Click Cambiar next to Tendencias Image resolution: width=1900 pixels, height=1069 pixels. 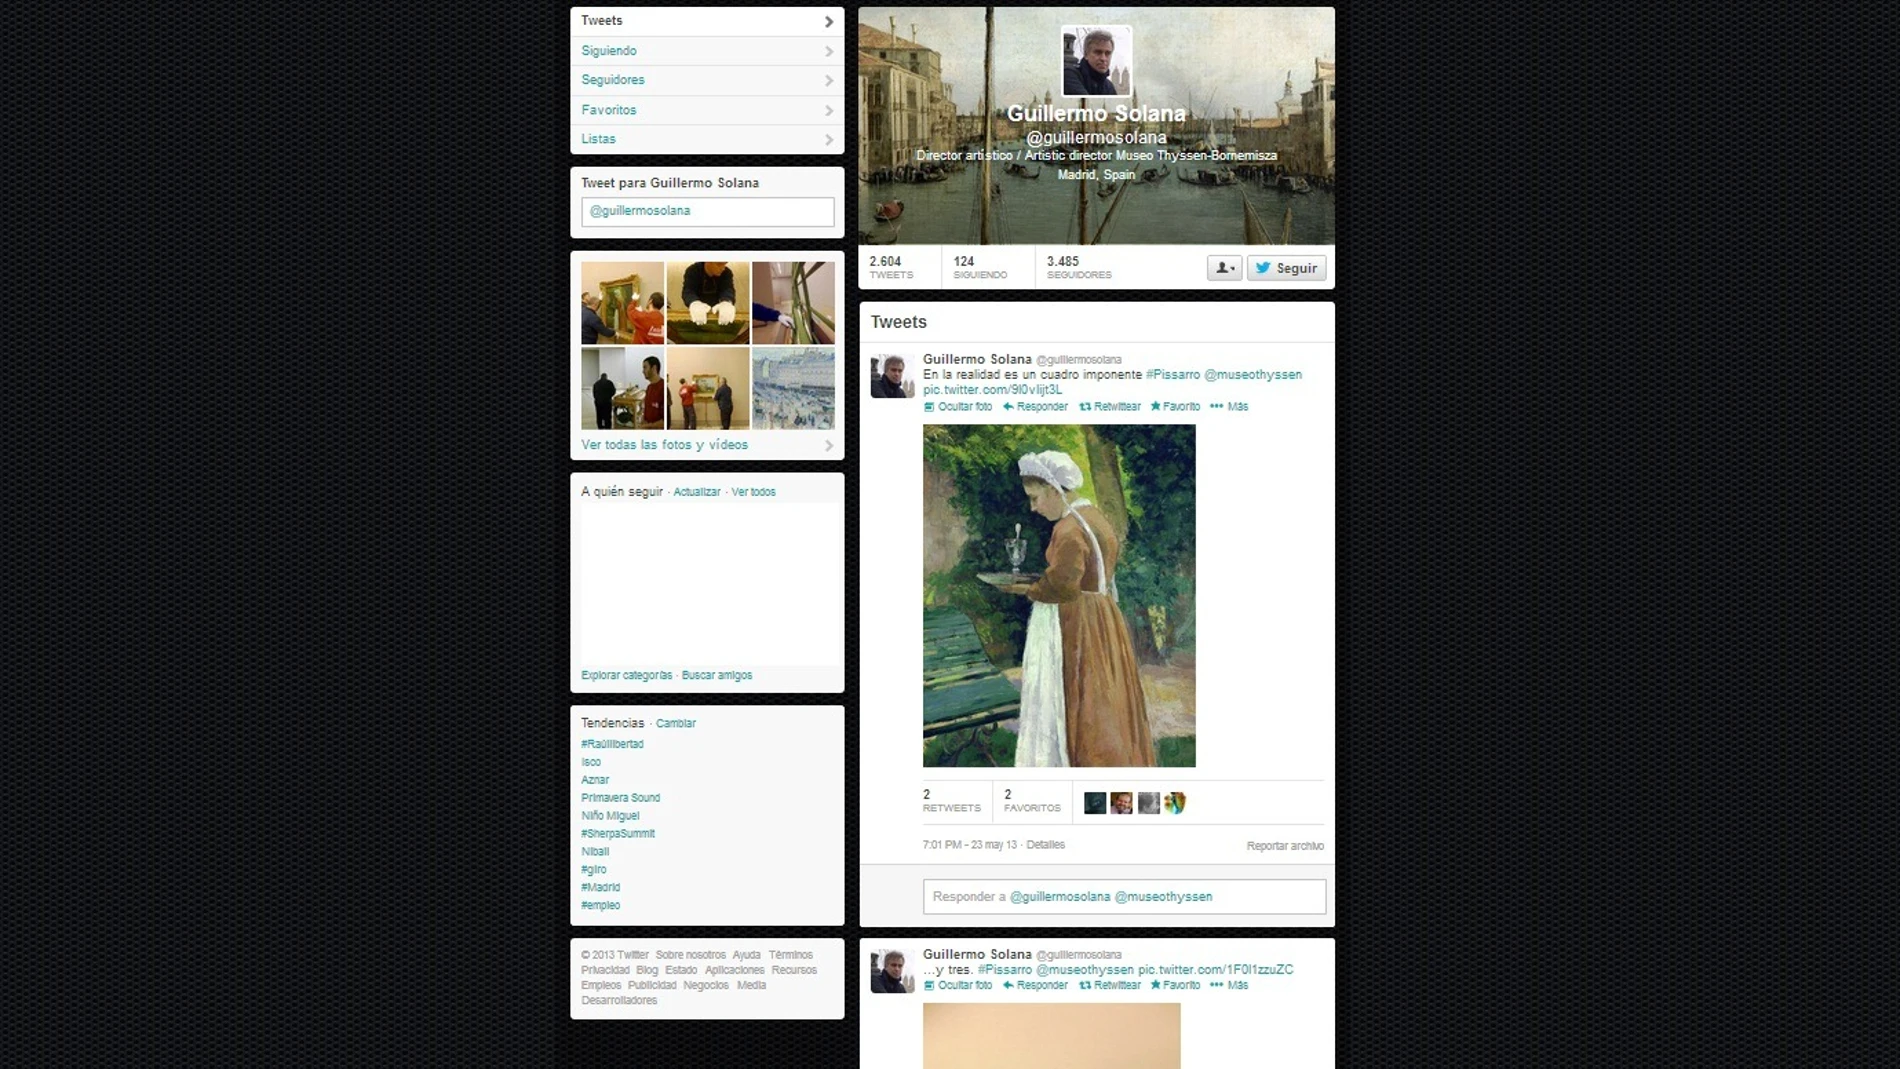tap(675, 723)
